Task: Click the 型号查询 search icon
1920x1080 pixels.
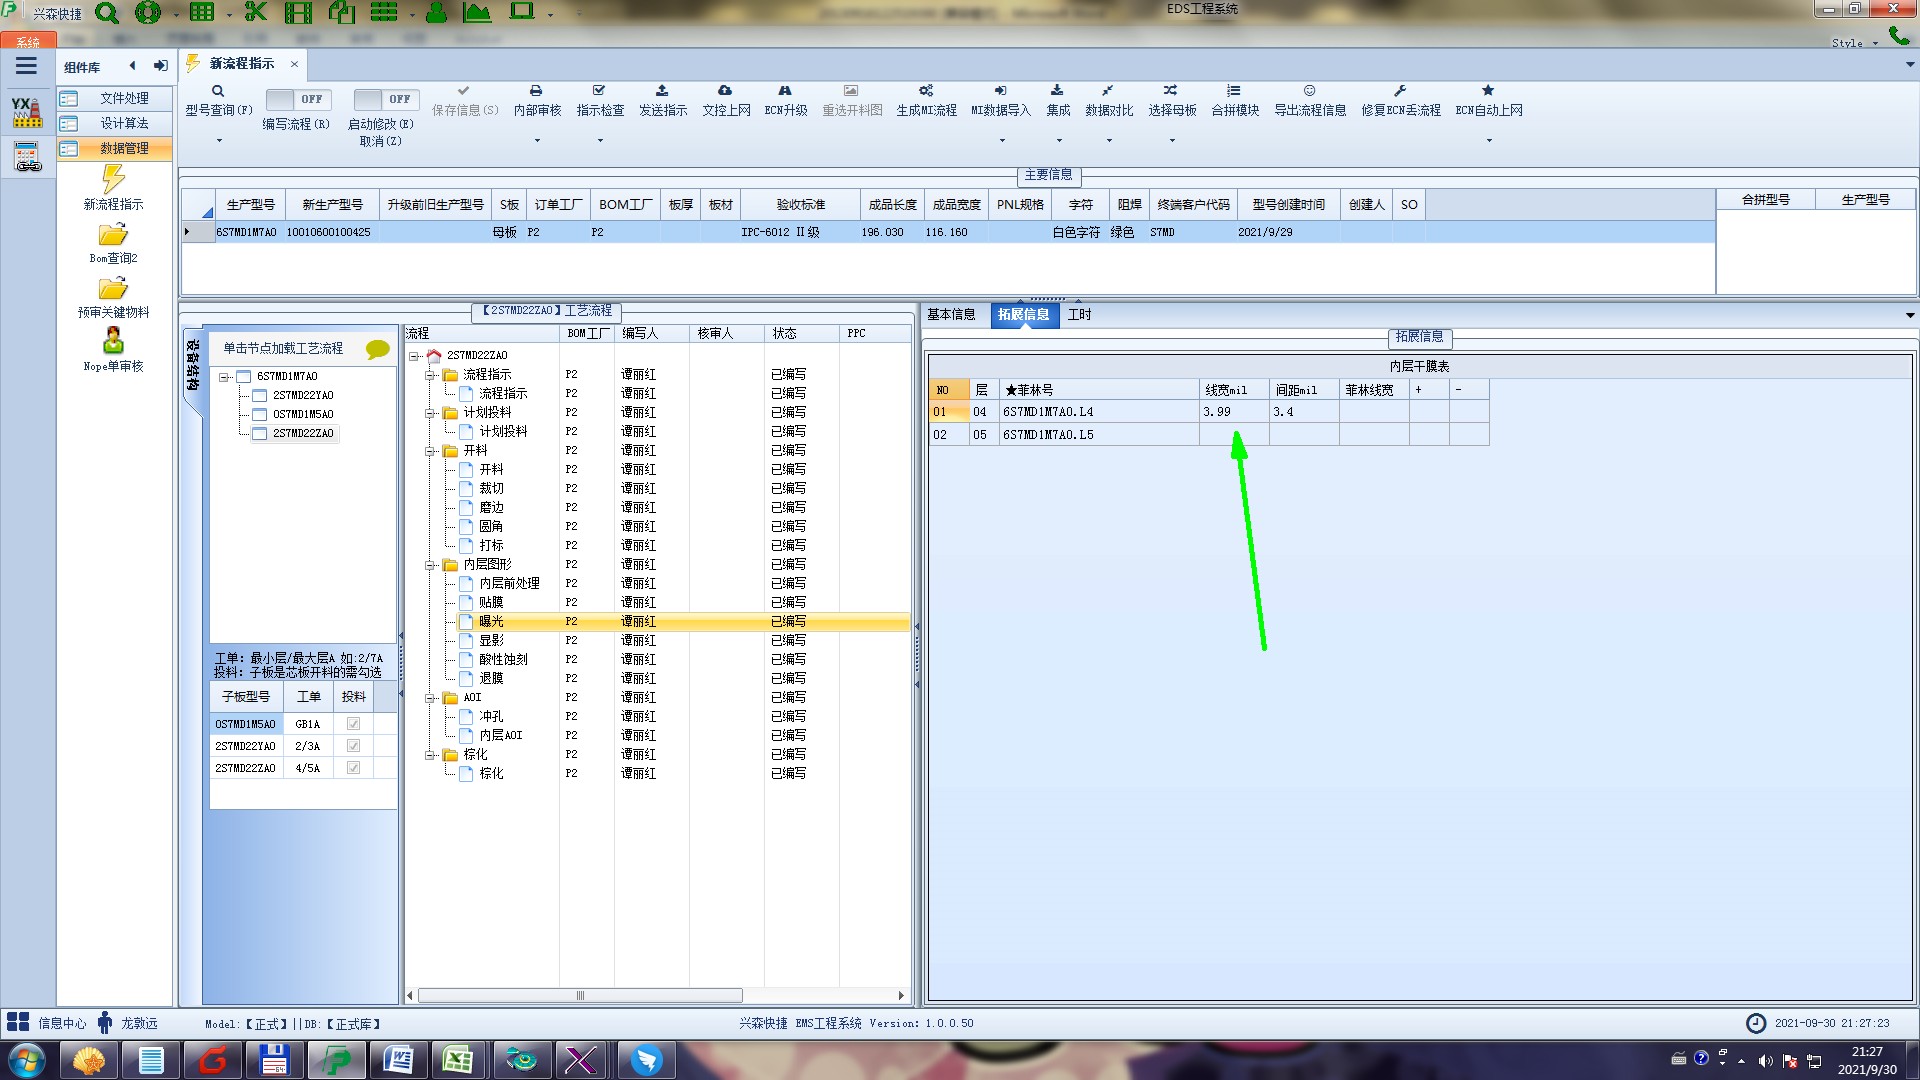Action: (217, 91)
